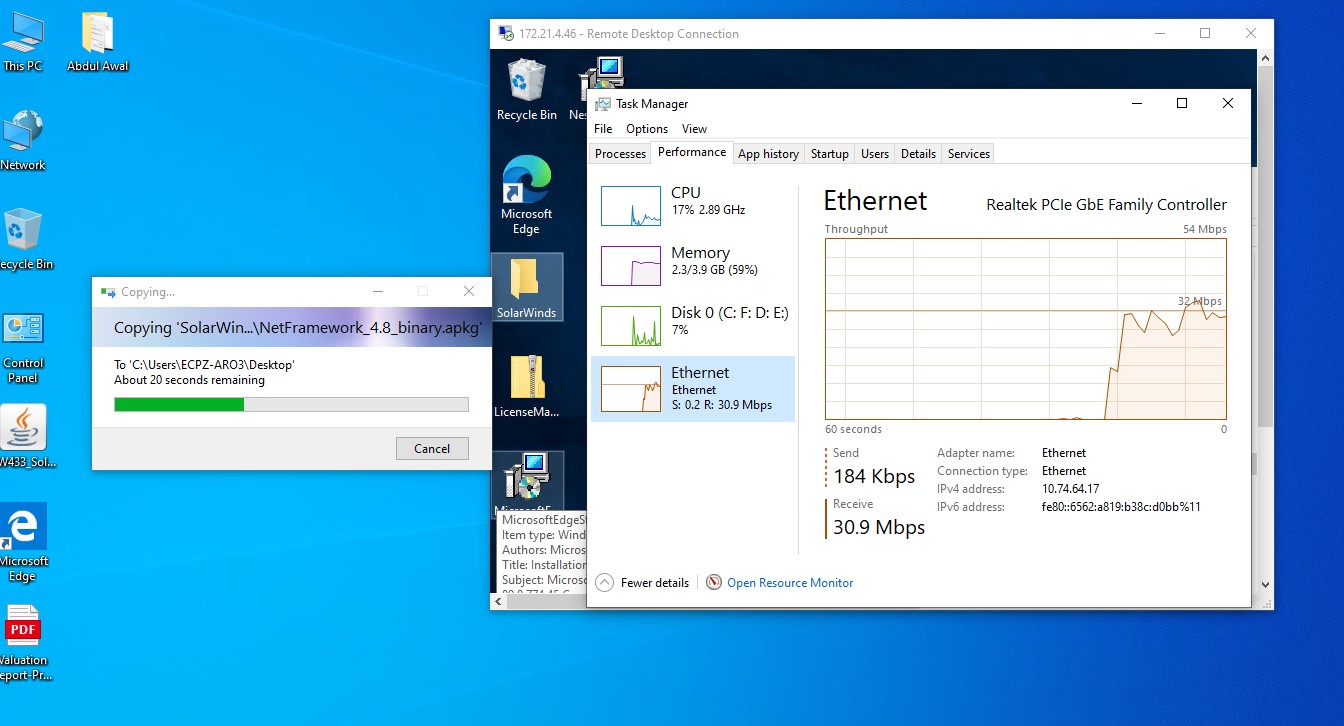Click the Adapter name Ethernet value
The height and width of the screenshot is (726, 1344).
pyautogui.click(x=1064, y=453)
